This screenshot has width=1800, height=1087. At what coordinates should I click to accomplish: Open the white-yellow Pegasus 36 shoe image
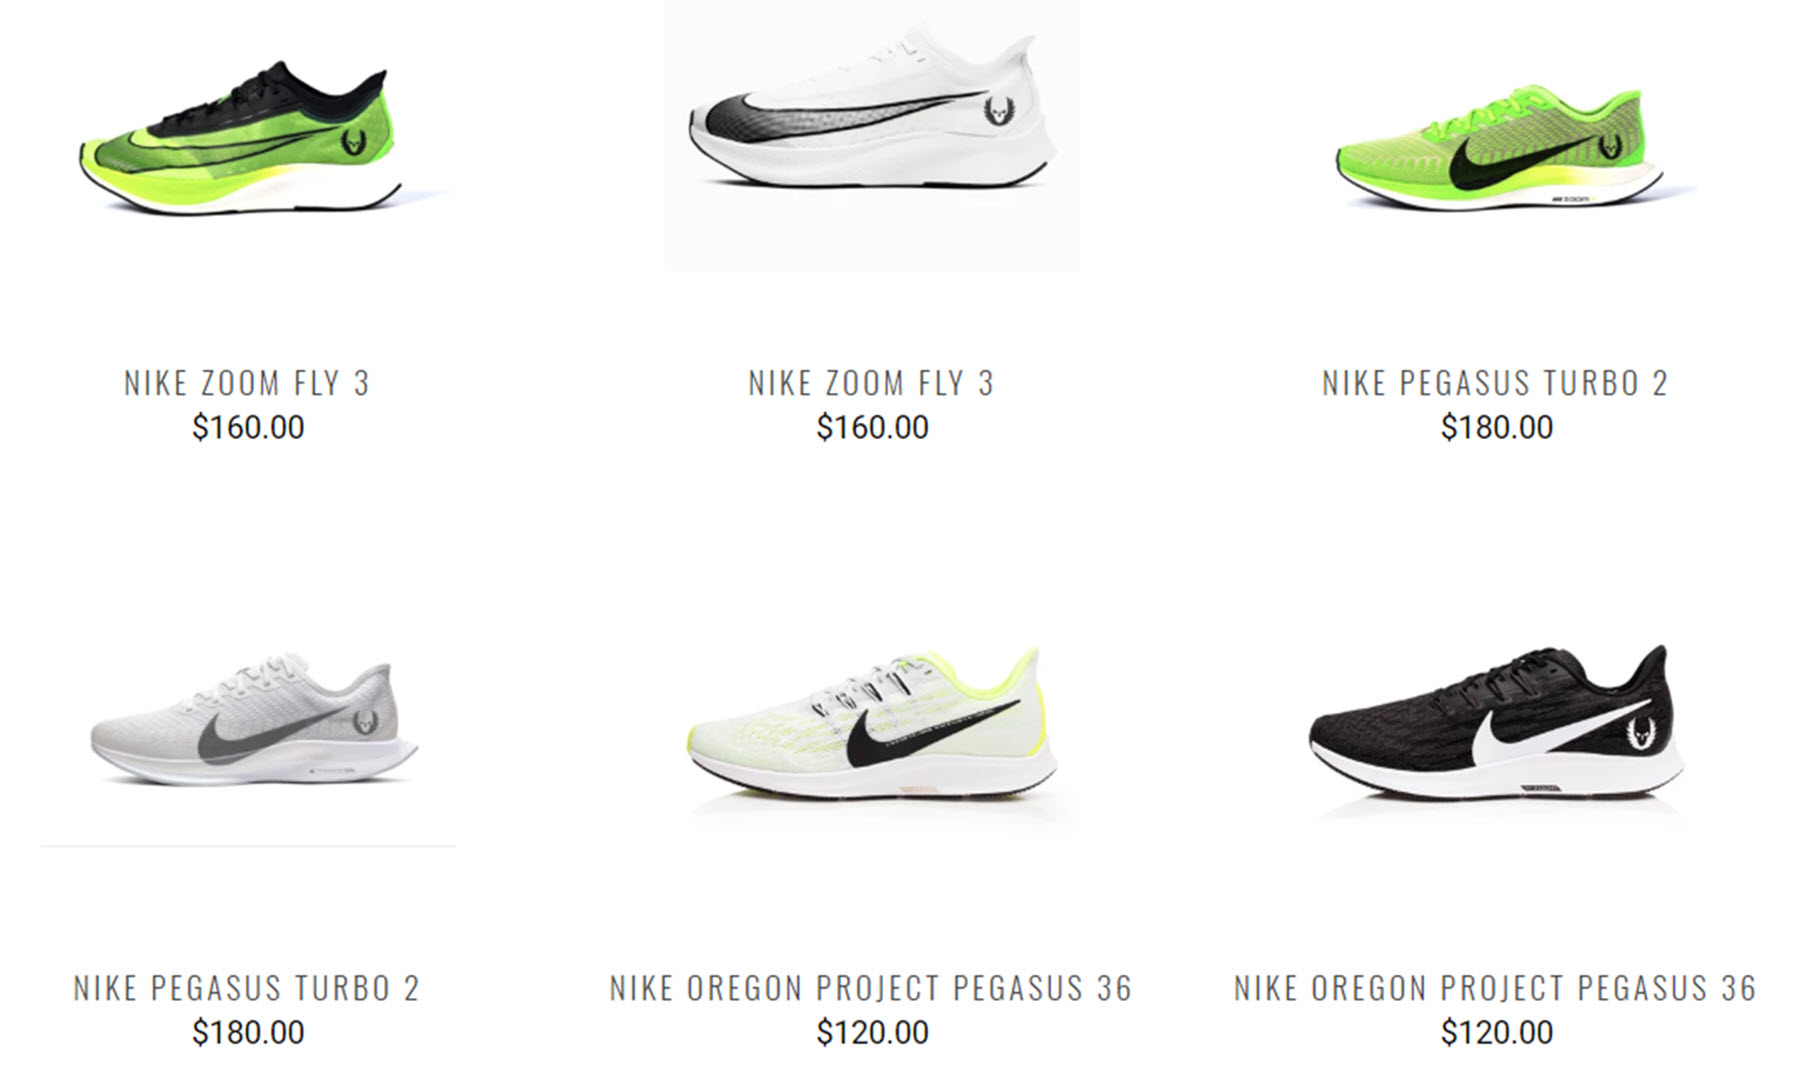coord(873,727)
